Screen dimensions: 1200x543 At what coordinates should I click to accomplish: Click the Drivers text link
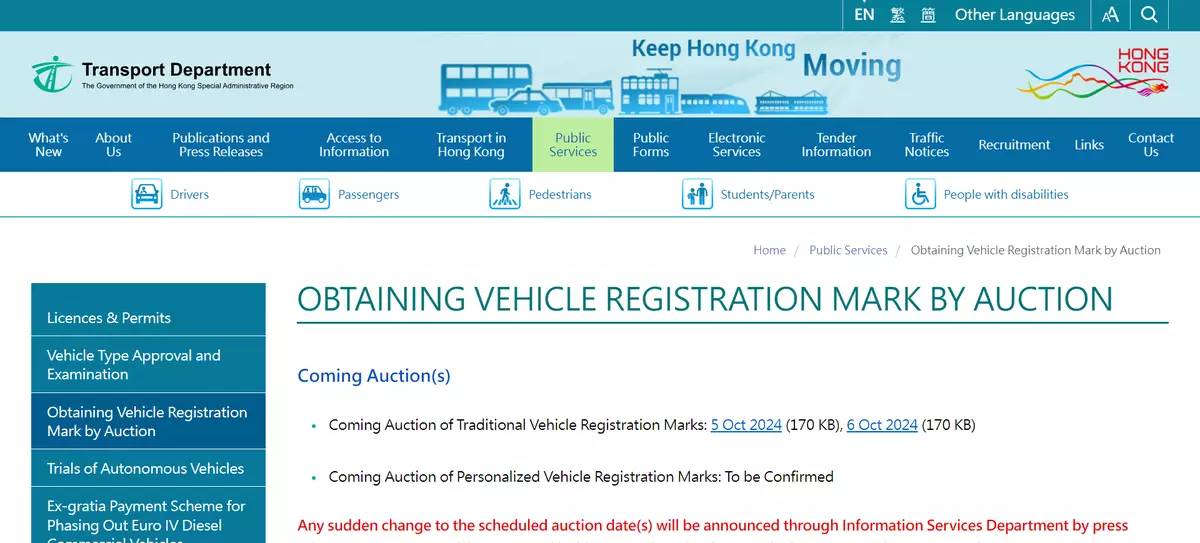[190, 194]
